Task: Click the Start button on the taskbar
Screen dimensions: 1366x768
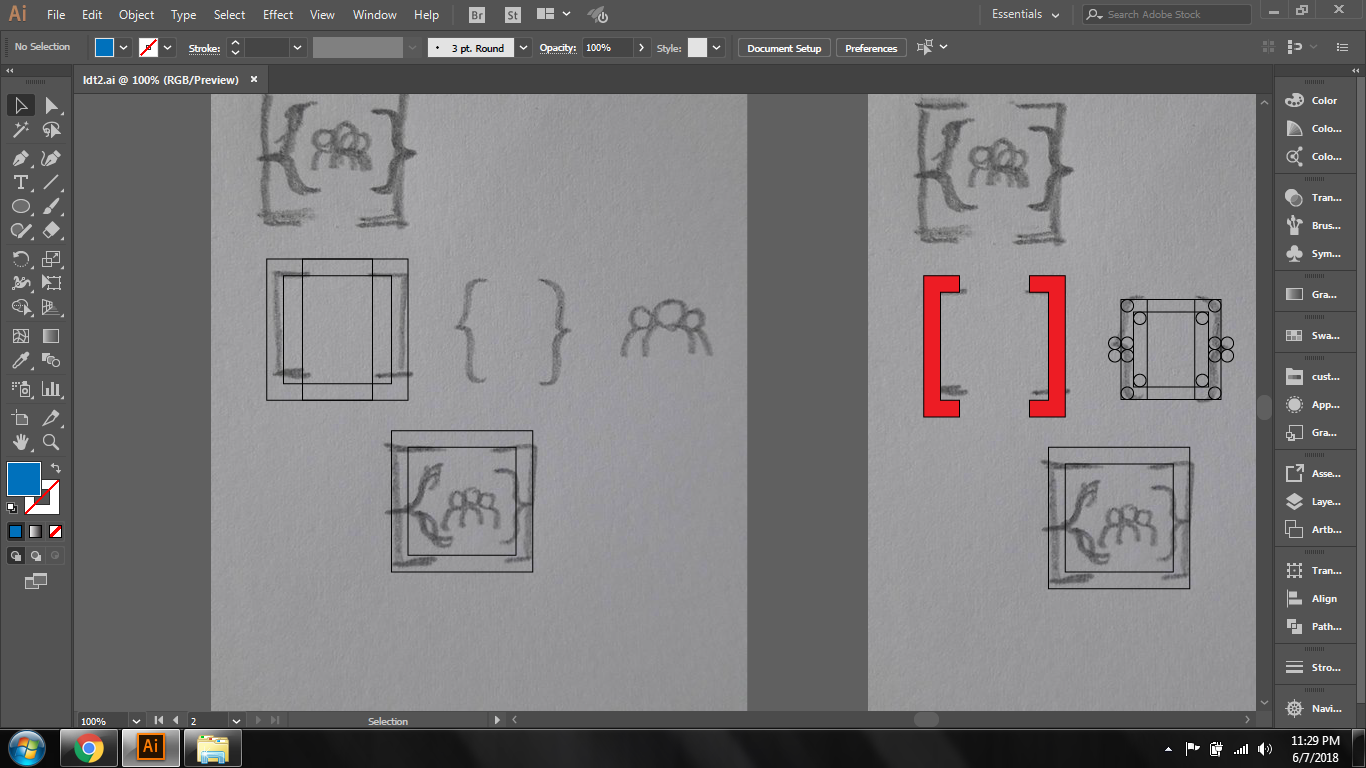Action: [26, 748]
